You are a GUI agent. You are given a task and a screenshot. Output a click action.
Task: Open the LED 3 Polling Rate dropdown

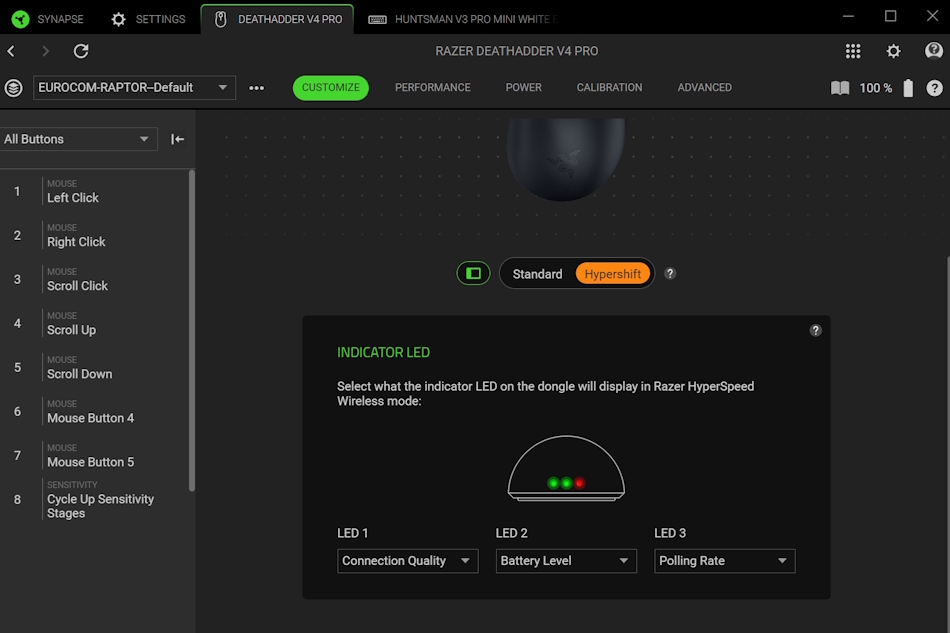[x=724, y=561]
